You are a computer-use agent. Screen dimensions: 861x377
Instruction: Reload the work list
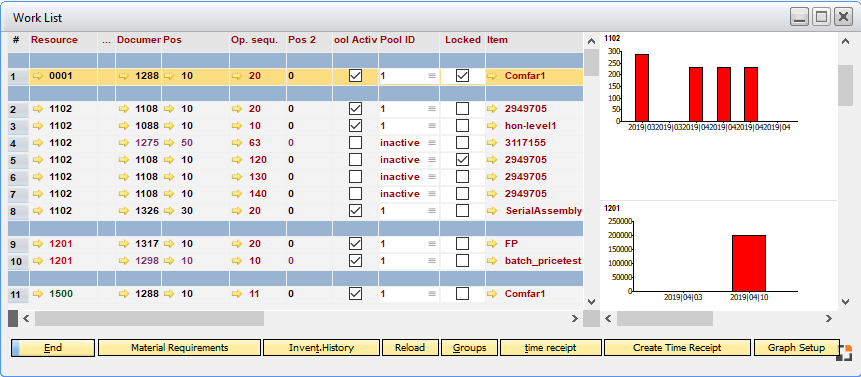[411, 347]
